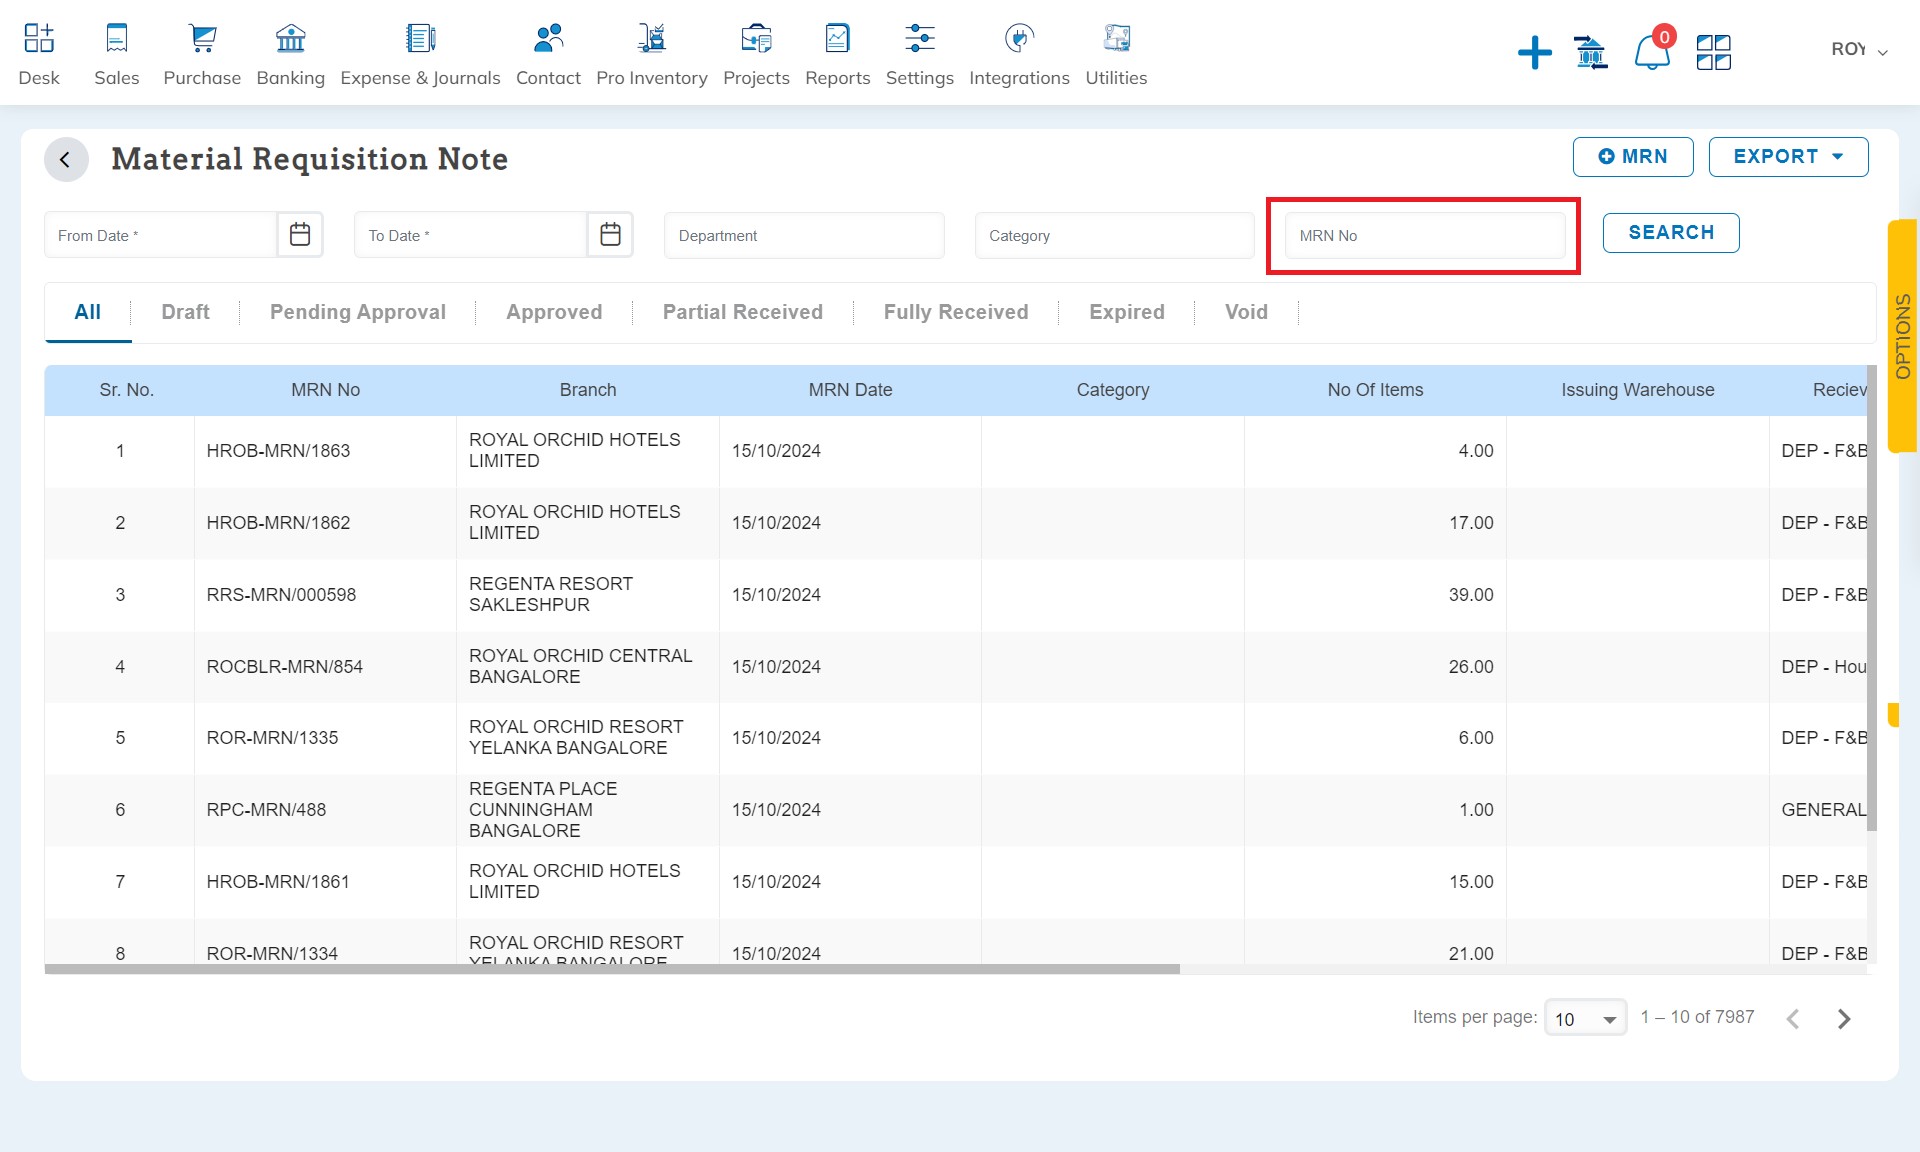Open the Desk module icon
The image size is (1920, 1152).
click(39, 38)
